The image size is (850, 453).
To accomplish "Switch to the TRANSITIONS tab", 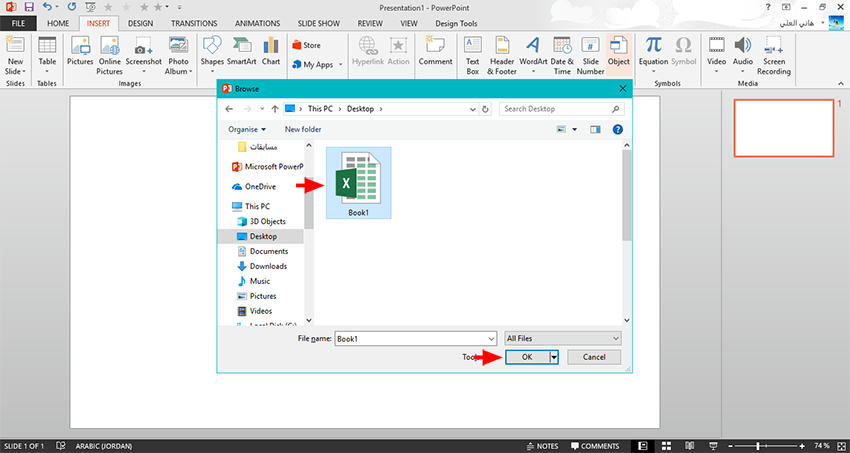I will click(194, 23).
